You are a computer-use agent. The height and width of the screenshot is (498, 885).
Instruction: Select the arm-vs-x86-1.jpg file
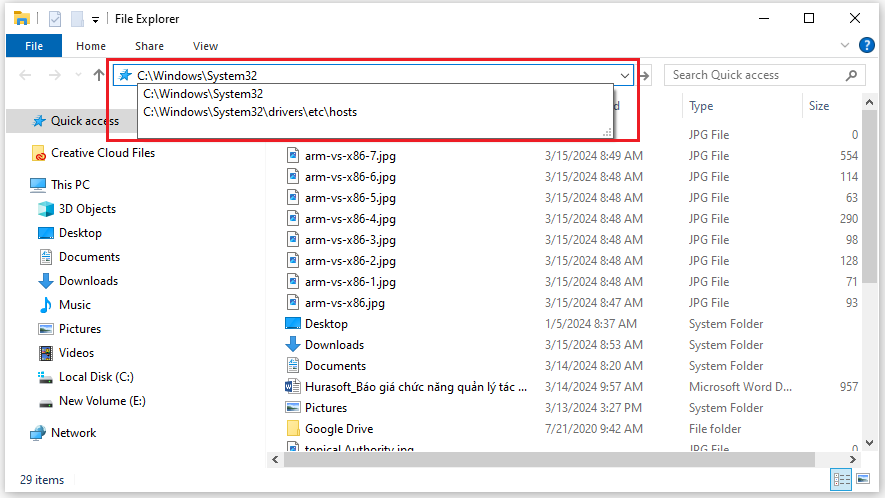[x=350, y=282]
